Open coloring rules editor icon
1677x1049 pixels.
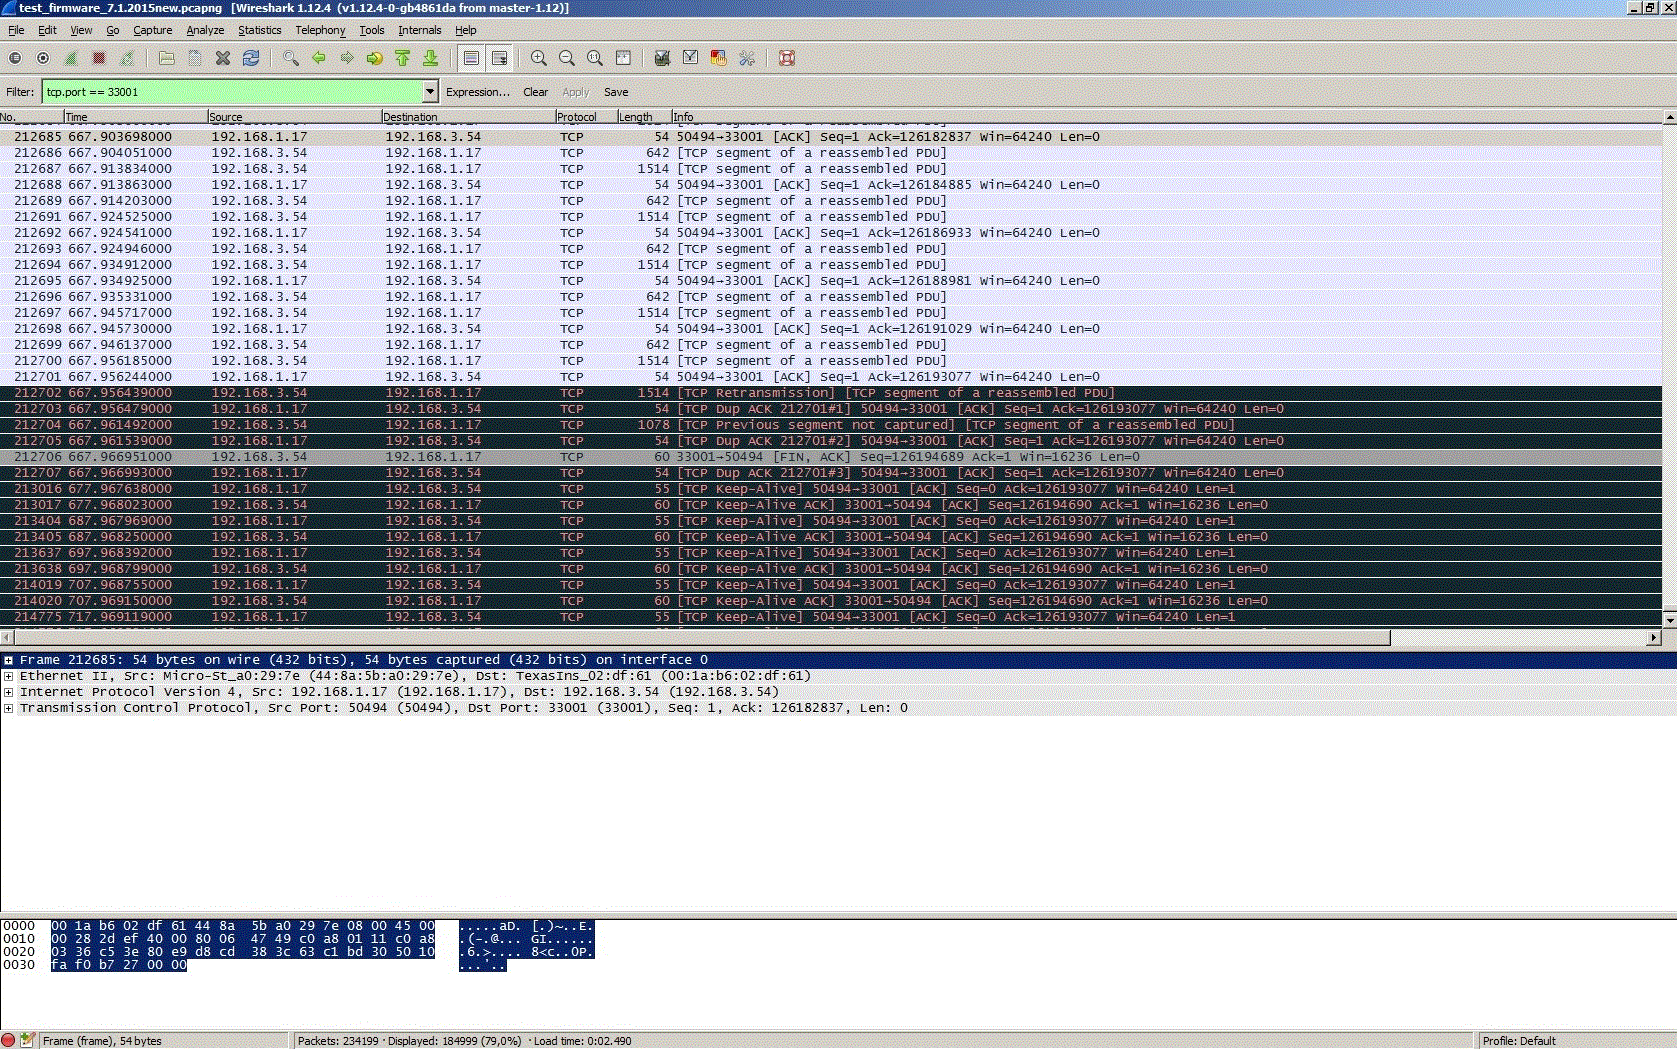coord(718,58)
